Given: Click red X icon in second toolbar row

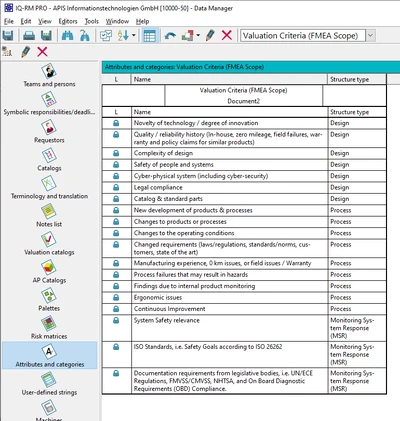Looking at the screenshot, I should [42, 52].
